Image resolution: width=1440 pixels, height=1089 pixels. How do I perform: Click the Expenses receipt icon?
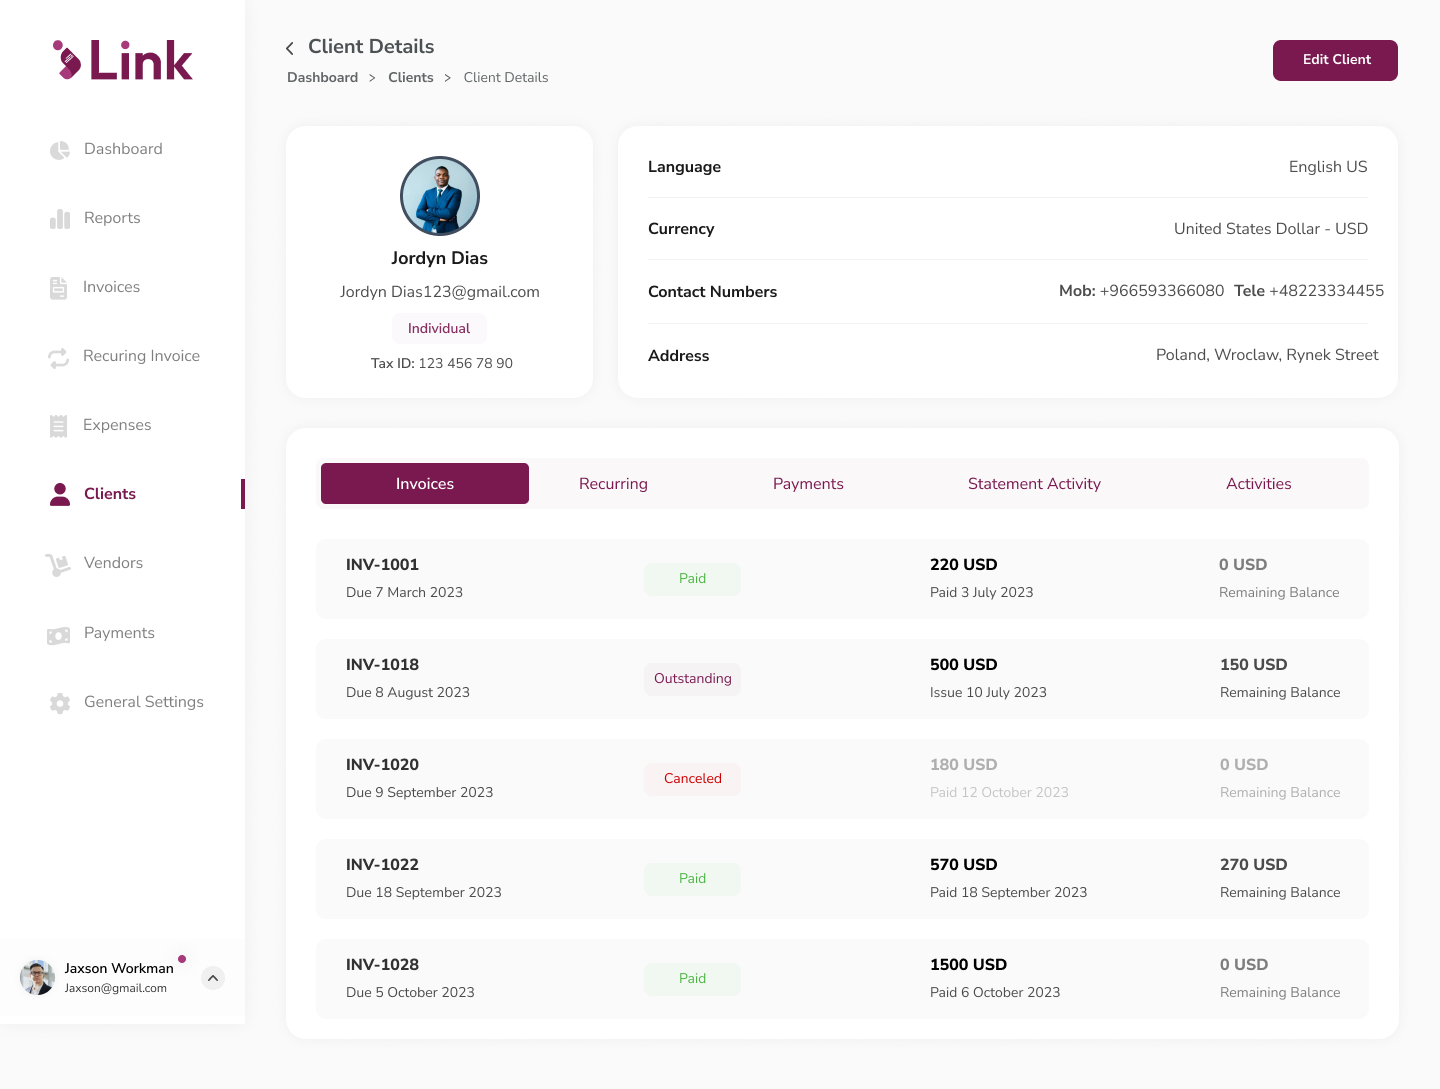(59, 426)
